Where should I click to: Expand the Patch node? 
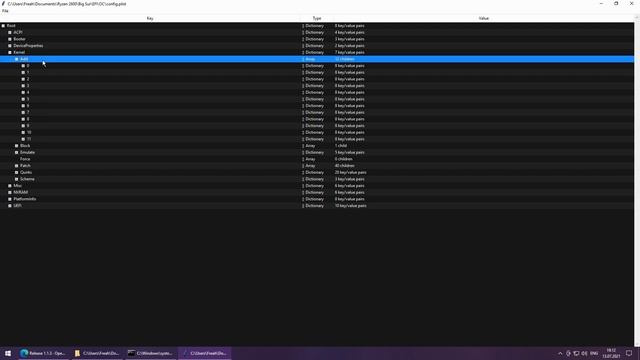pos(17,166)
